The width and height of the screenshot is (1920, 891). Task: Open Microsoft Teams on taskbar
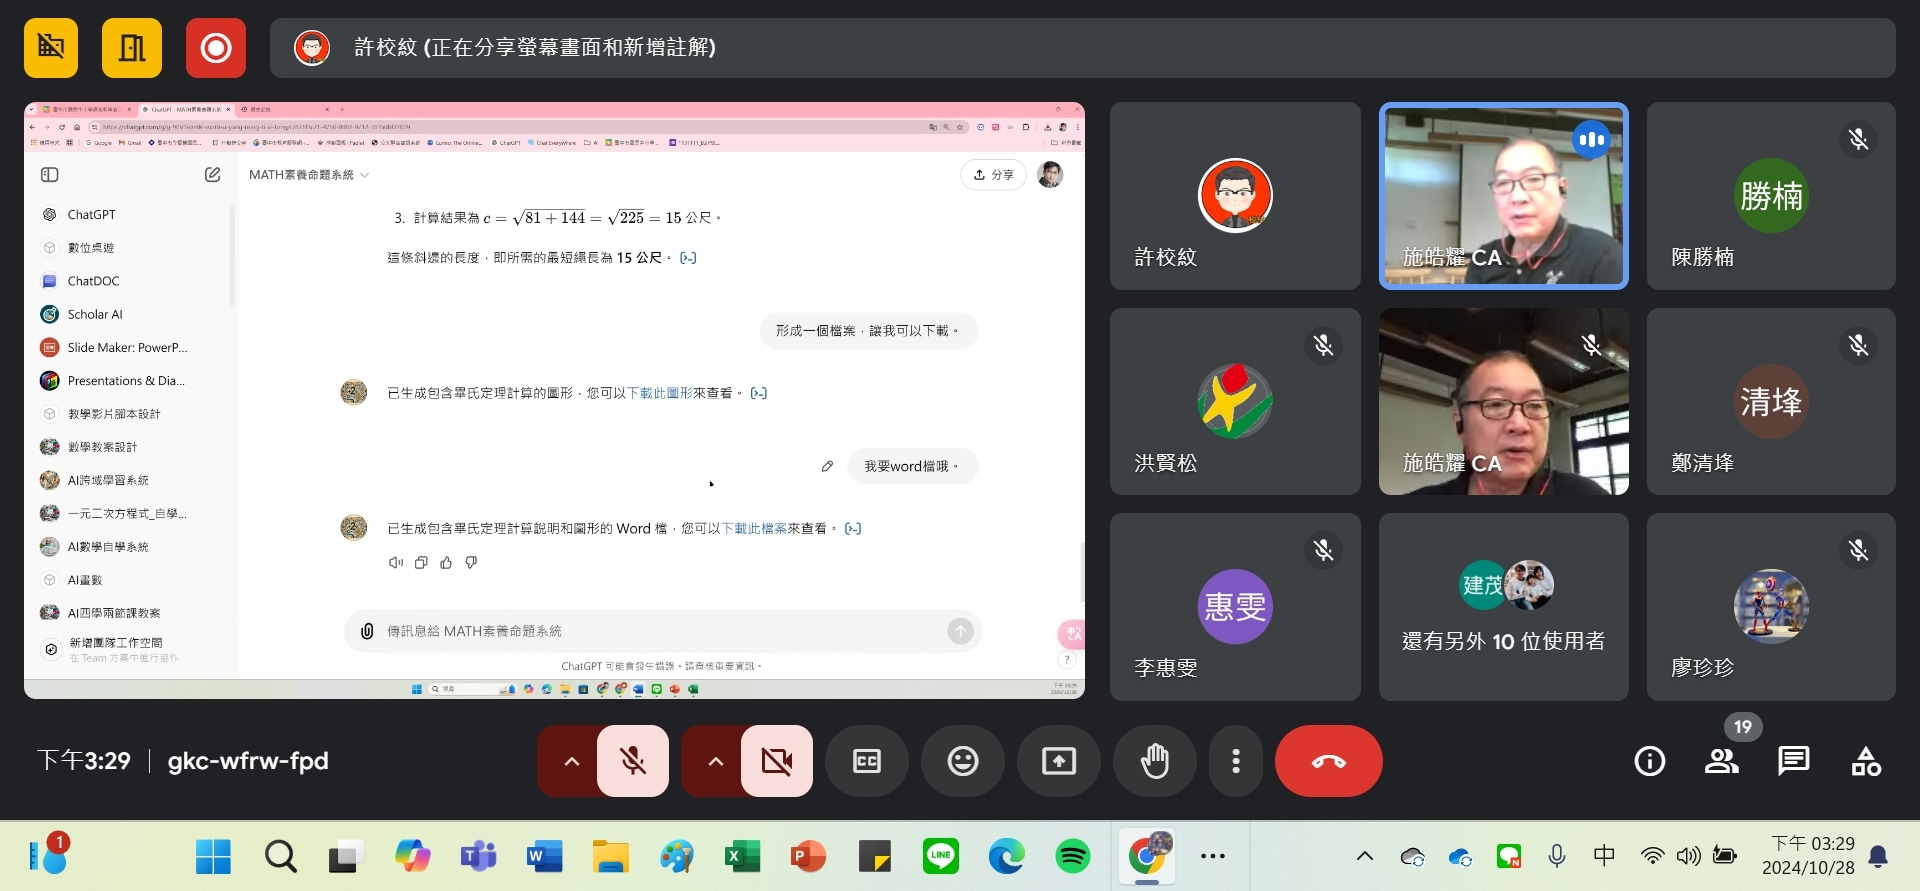coord(478,857)
